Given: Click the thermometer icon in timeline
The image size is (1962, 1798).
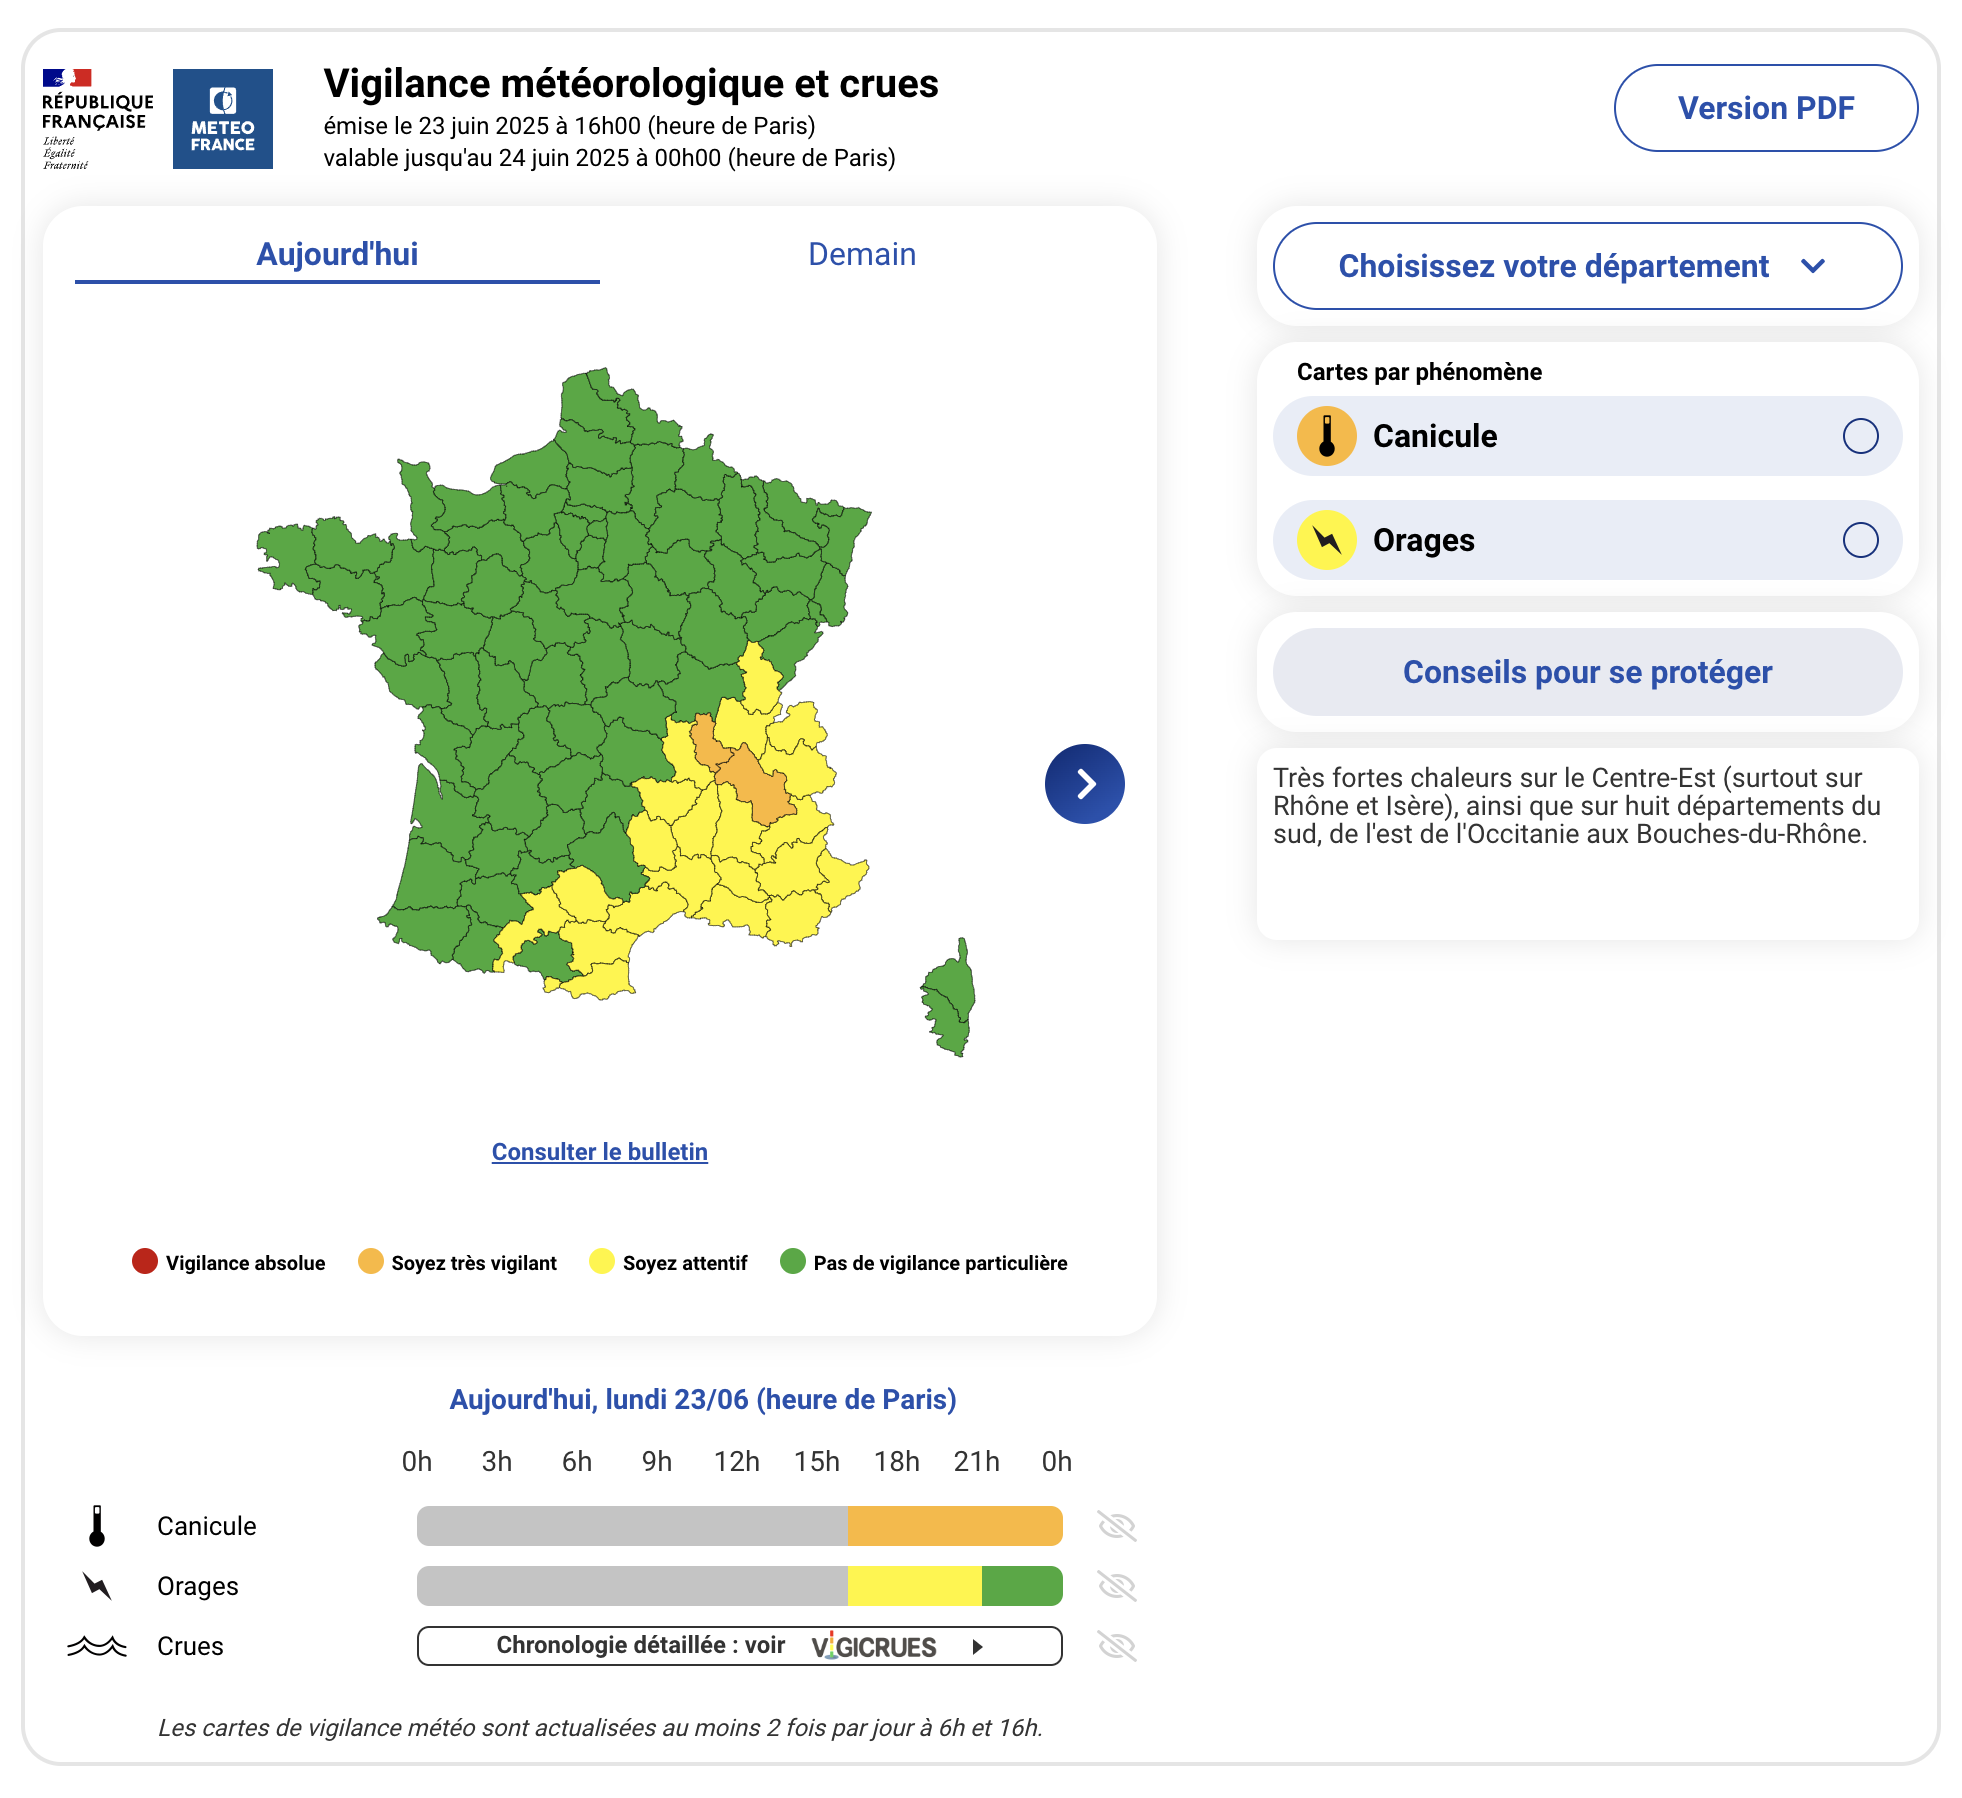Looking at the screenshot, I should tap(97, 1526).
